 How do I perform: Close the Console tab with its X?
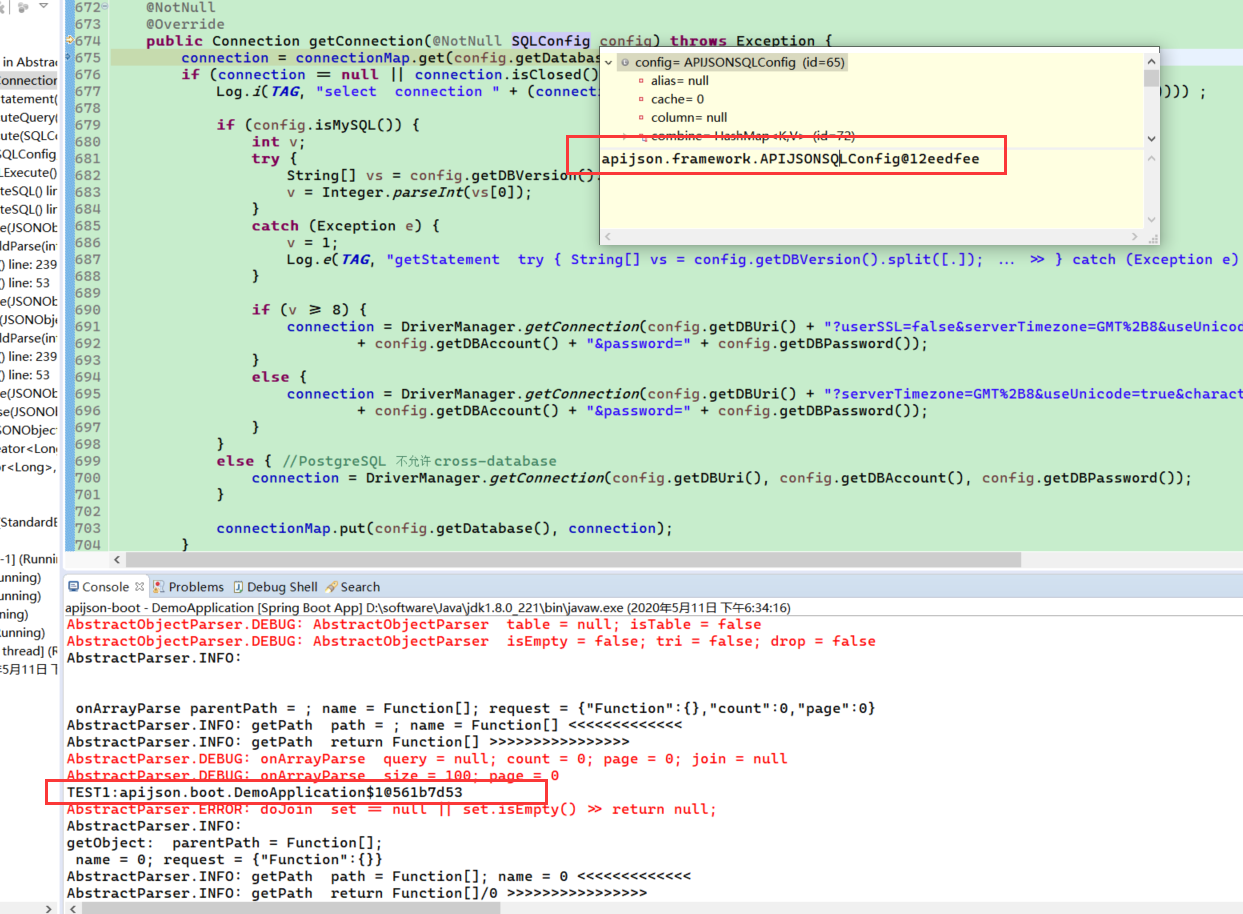pos(140,587)
